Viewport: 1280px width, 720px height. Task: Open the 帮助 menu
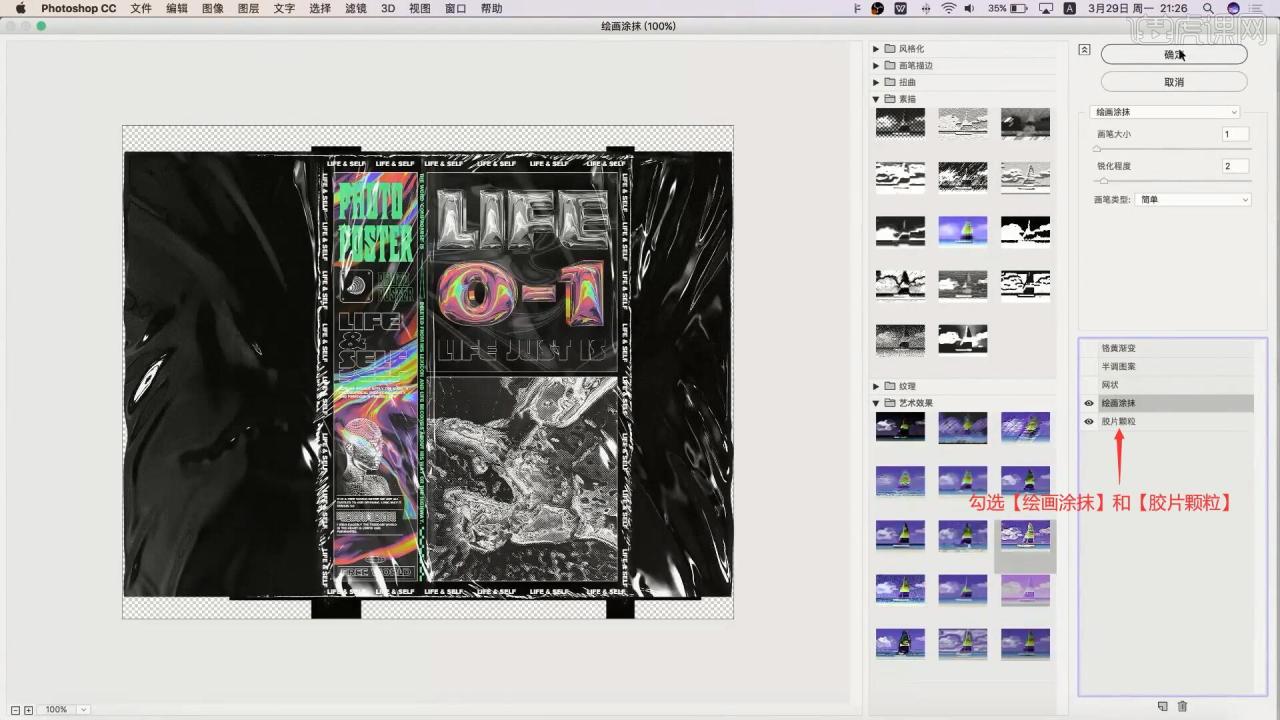click(x=491, y=8)
